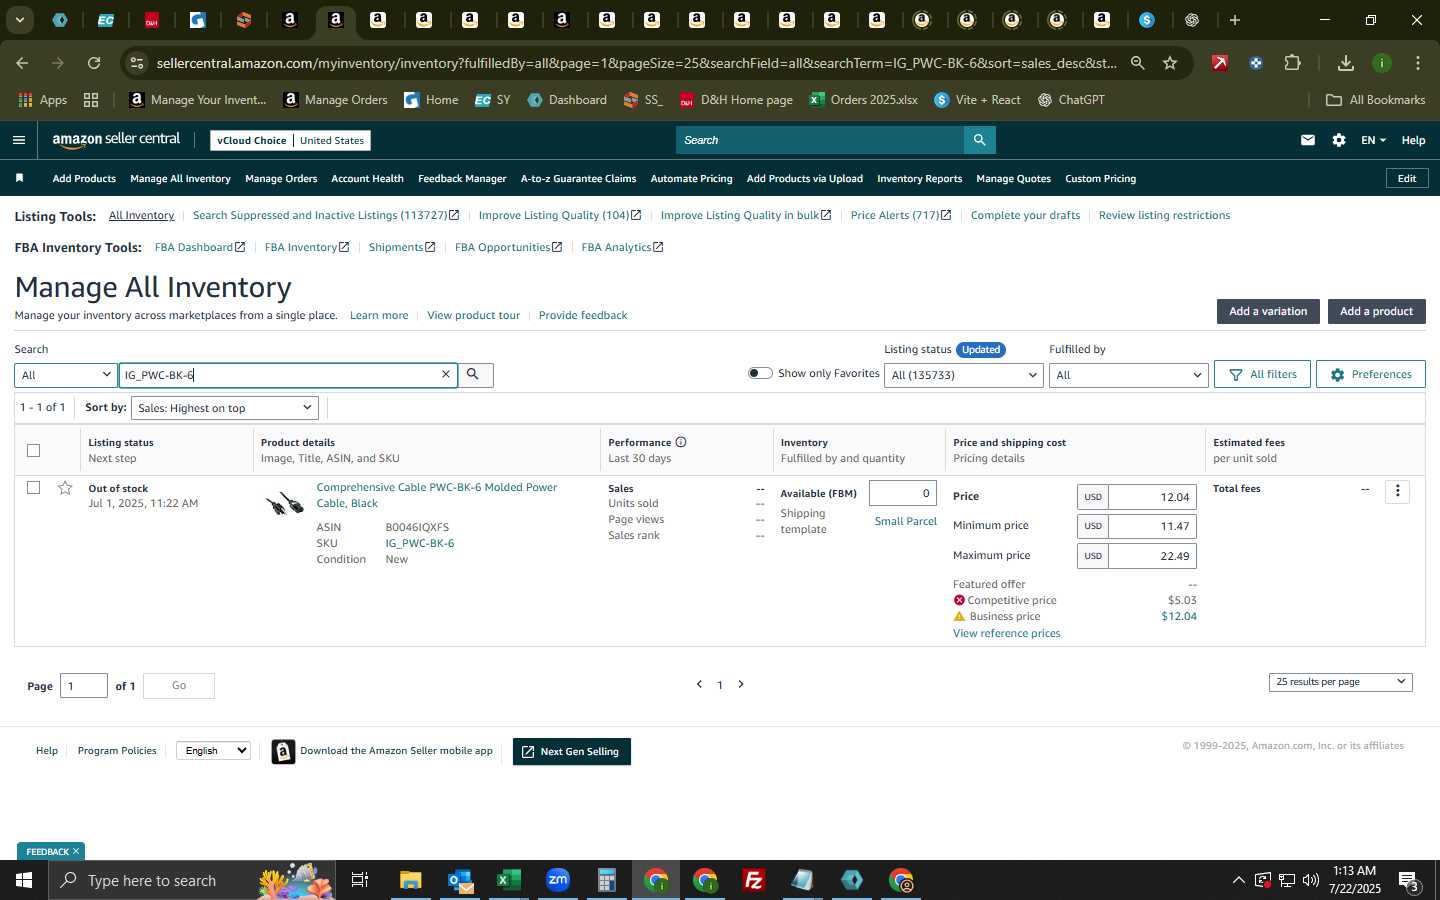Click the Edit navigation bar button

point(1406,178)
